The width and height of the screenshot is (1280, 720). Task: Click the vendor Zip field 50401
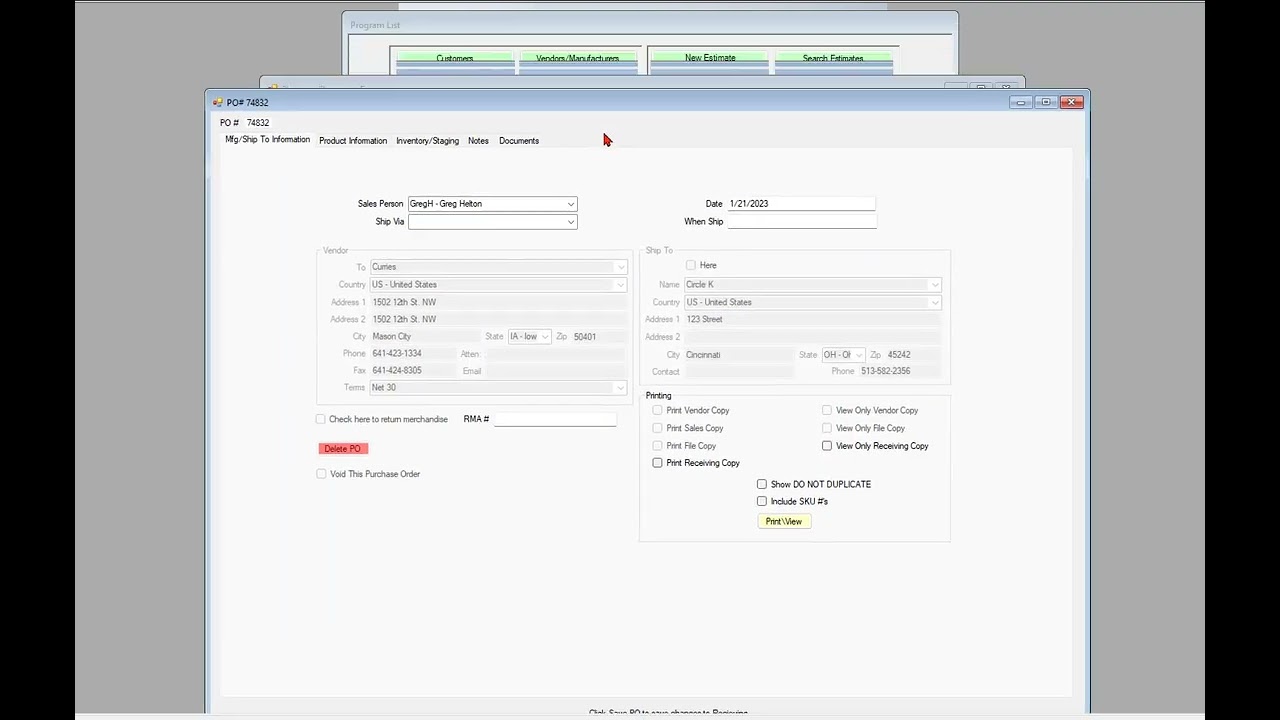[598, 337]
